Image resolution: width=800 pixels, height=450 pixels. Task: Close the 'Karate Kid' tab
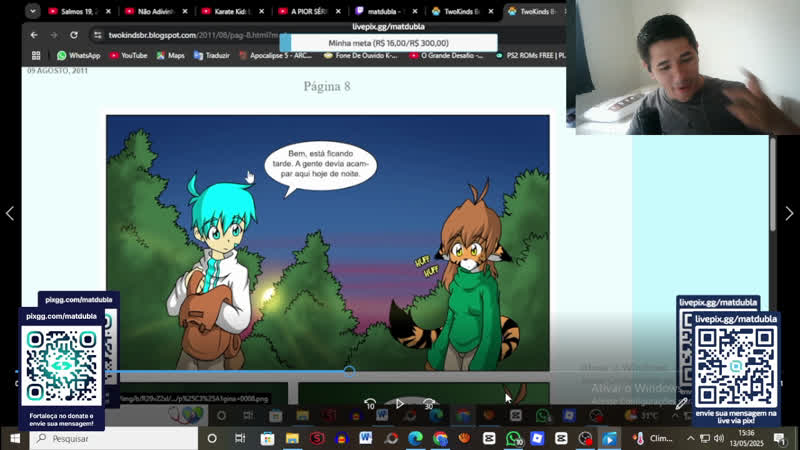(x=261, y=11)
